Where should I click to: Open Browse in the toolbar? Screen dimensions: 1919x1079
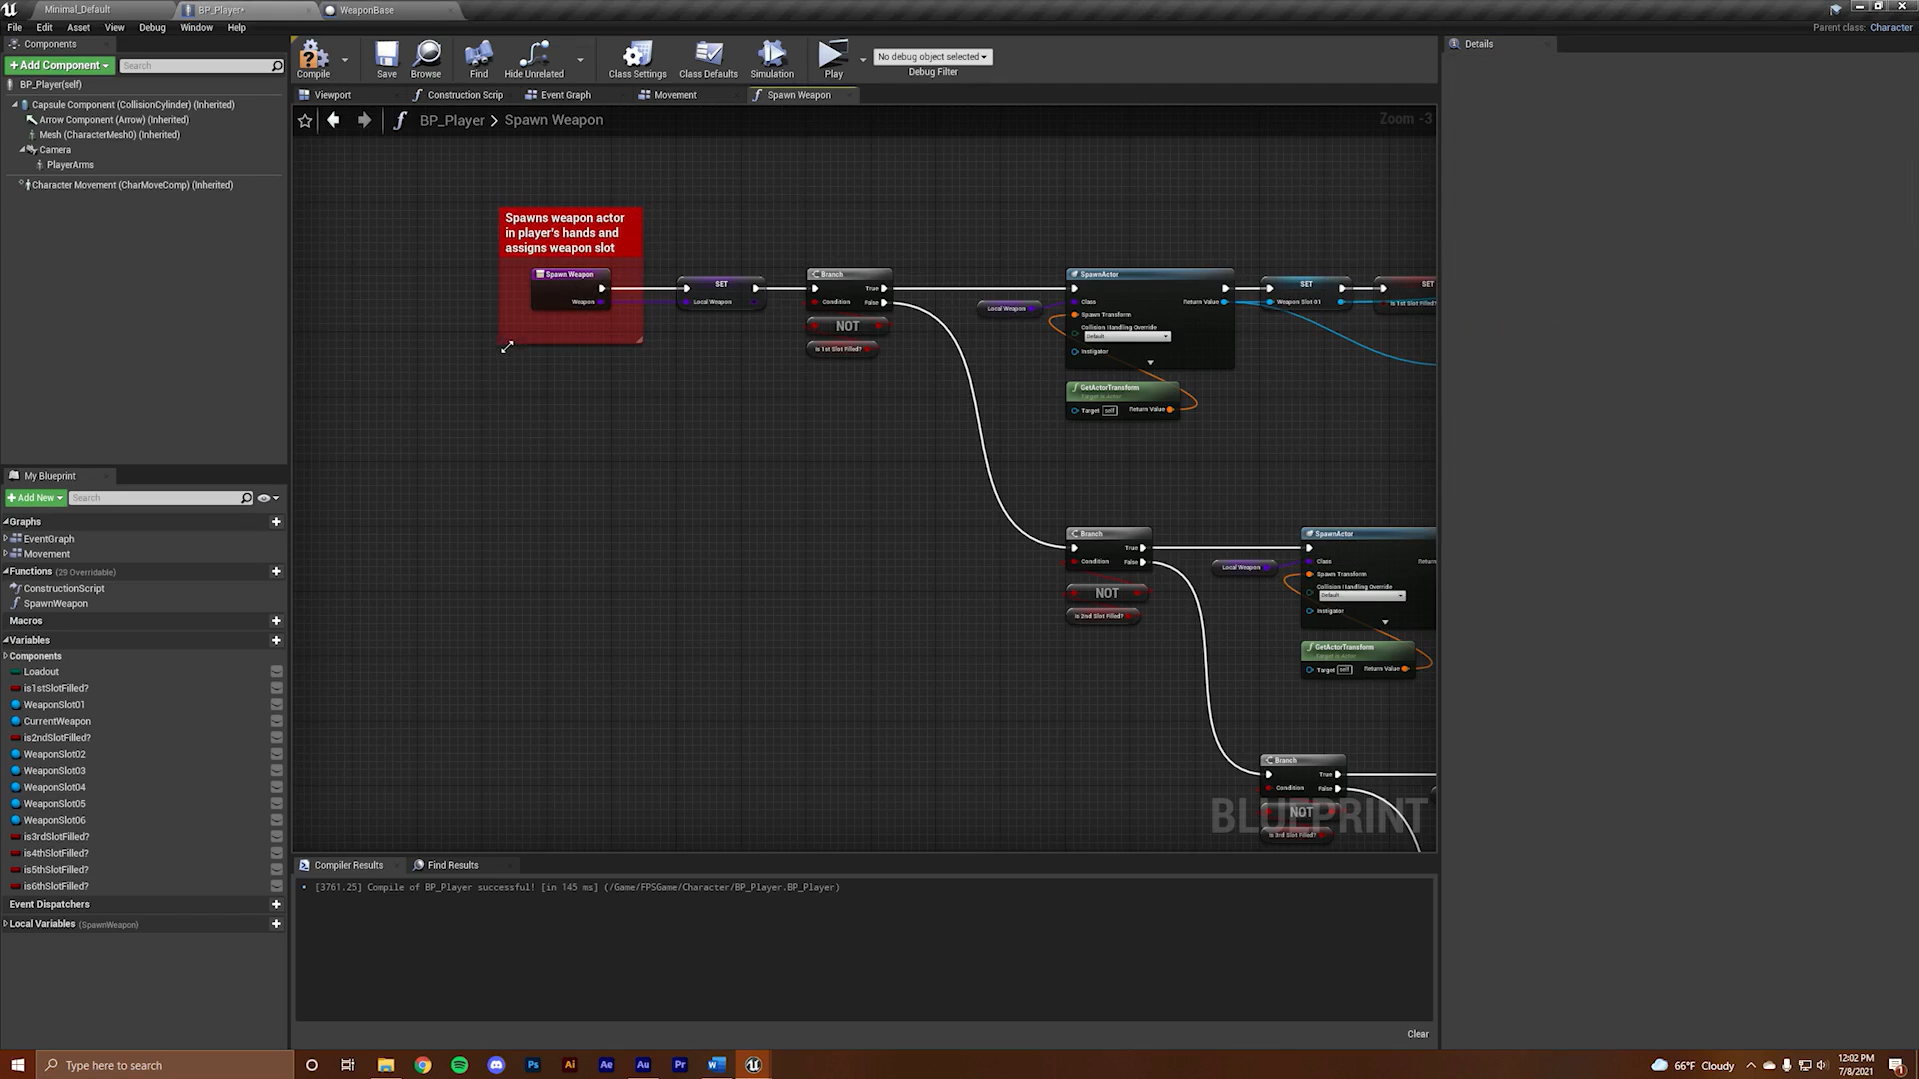[426, 58]
